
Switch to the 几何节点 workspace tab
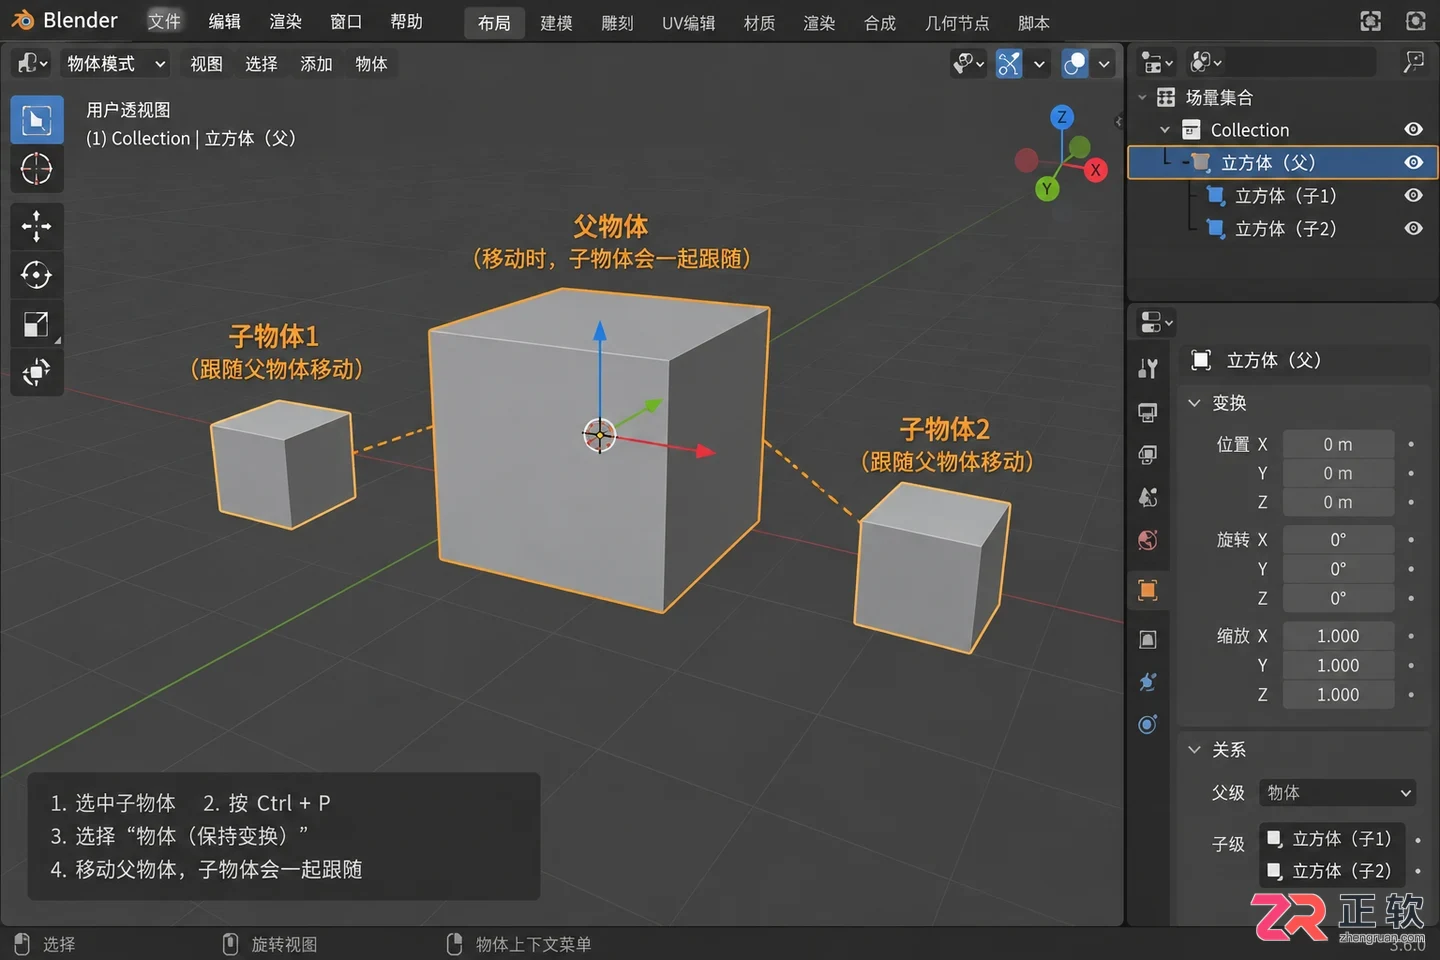click(957, 23)
